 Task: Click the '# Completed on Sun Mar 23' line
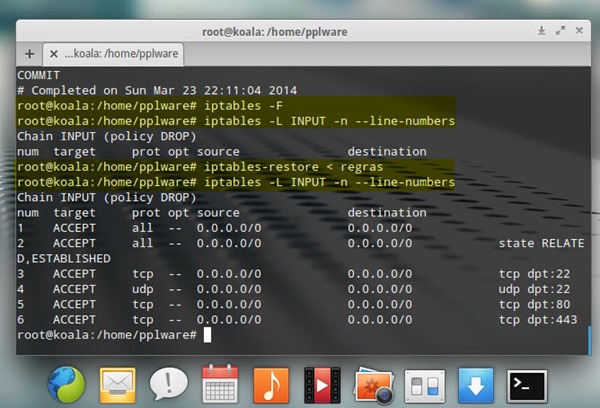coord(157,90)
